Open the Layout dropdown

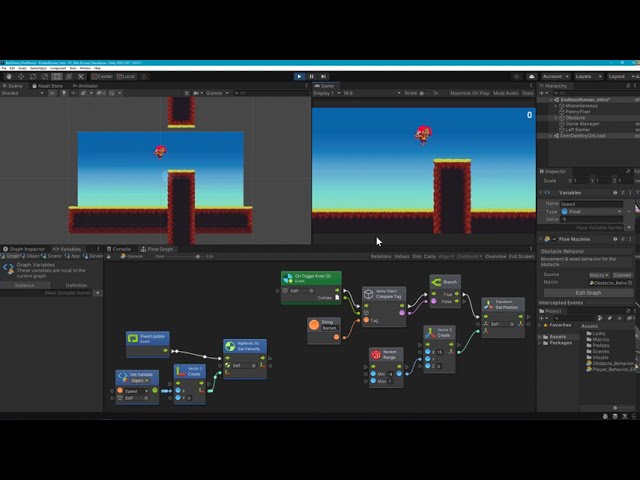620,76
